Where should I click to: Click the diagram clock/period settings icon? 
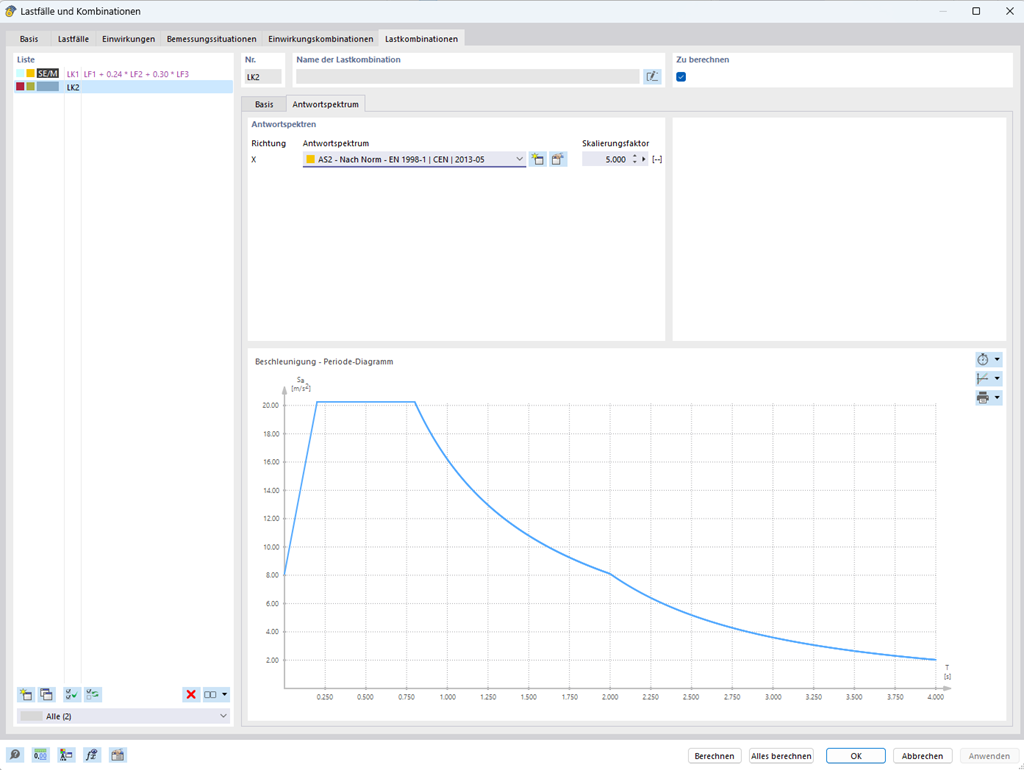(983, 359)
